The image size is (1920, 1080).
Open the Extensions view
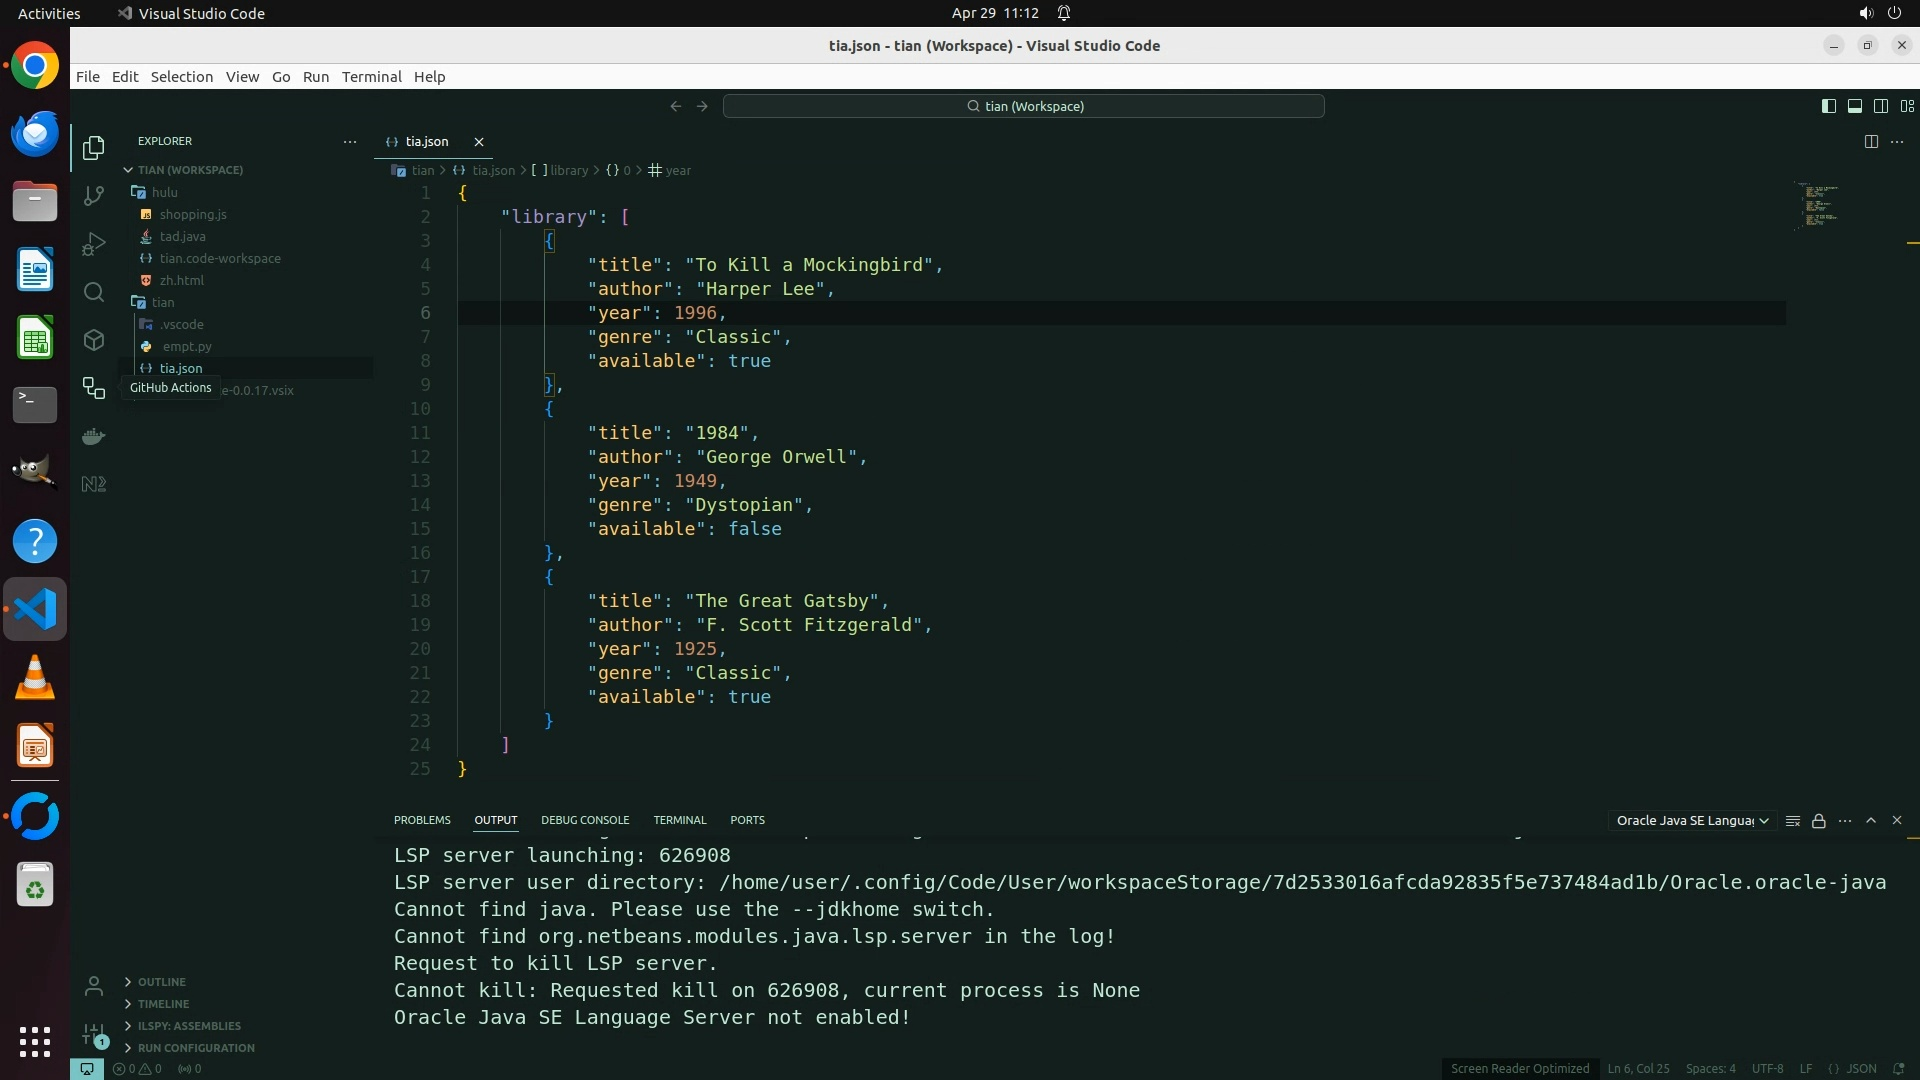tap(94, 340)
